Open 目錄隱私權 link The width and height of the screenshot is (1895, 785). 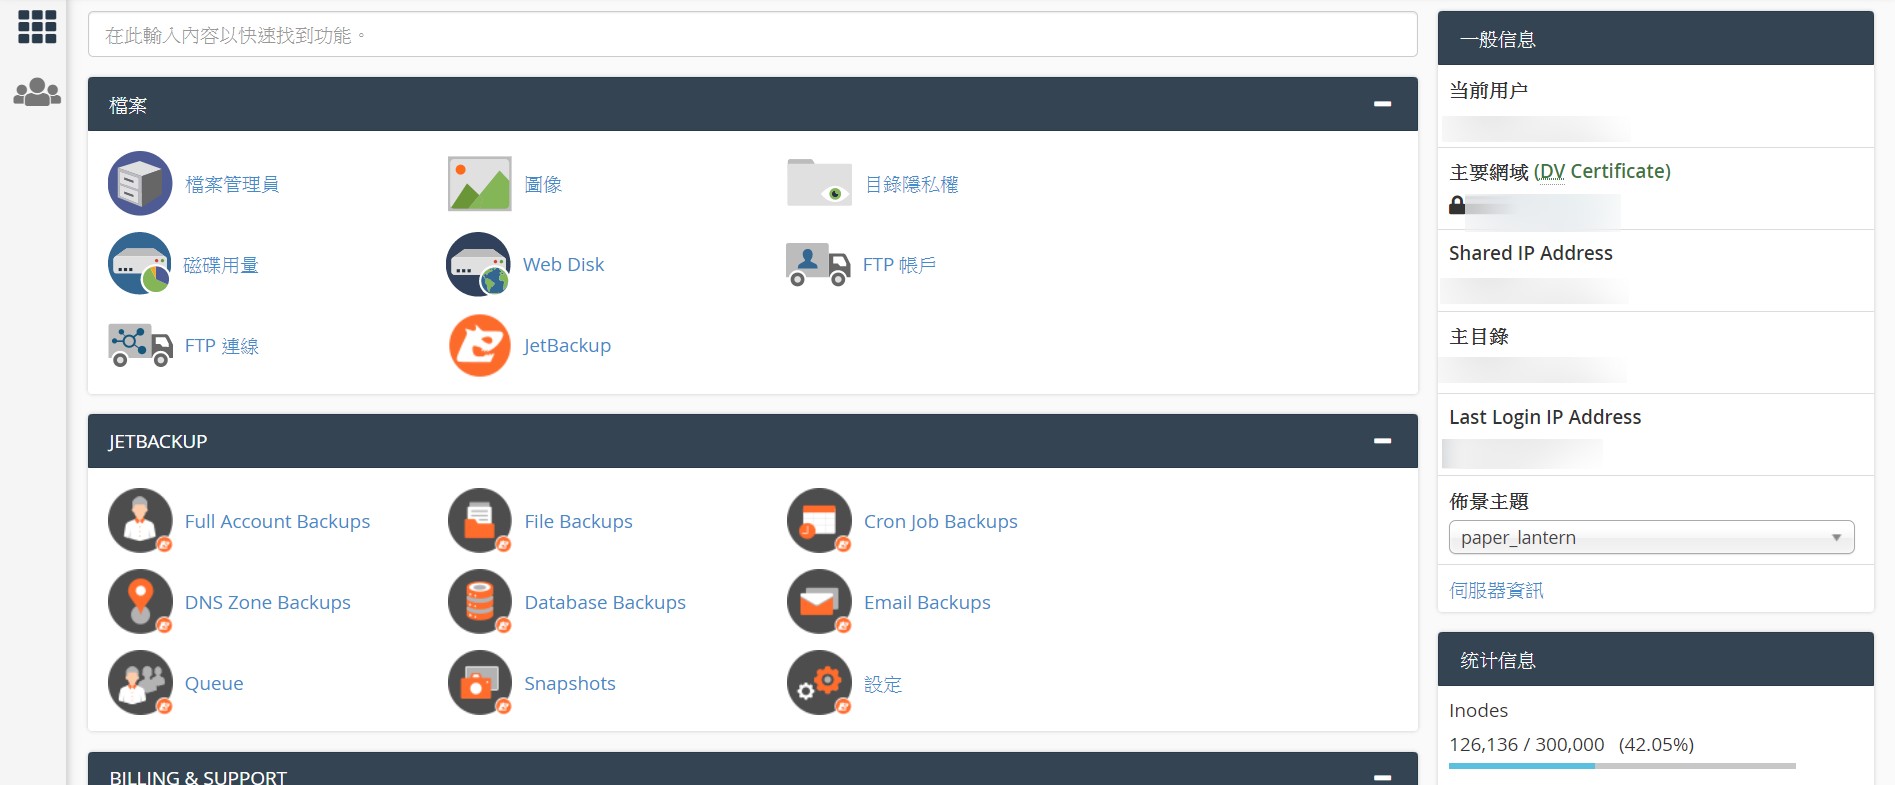[911, 184]
